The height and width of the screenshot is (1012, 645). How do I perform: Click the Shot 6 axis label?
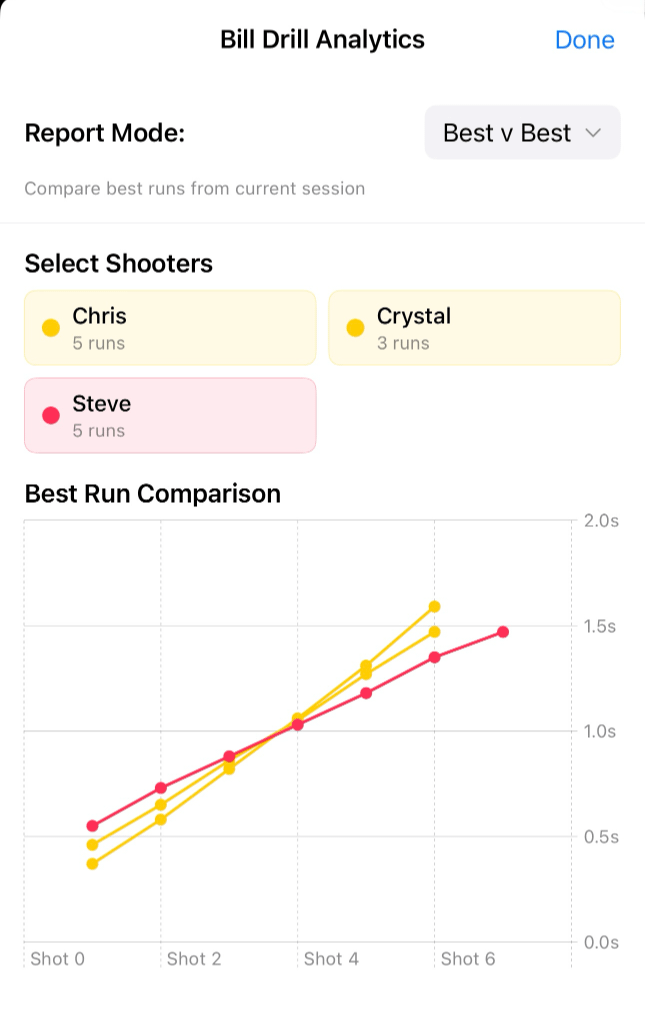[468, 959]
